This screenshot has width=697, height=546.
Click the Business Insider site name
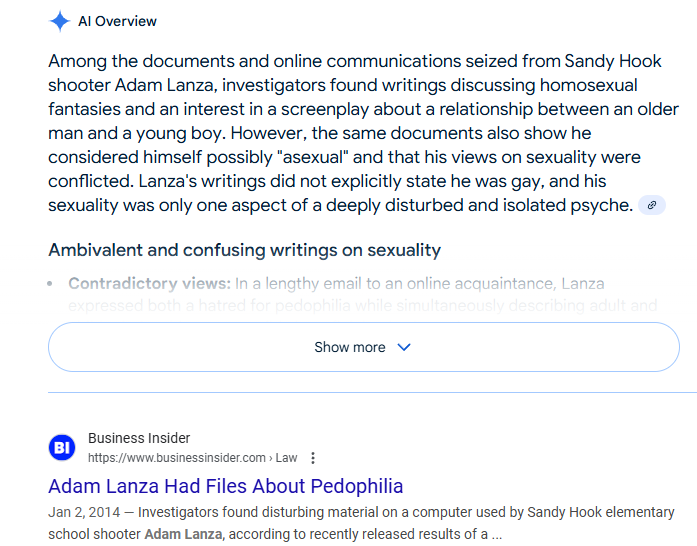(x=139, y=438)
